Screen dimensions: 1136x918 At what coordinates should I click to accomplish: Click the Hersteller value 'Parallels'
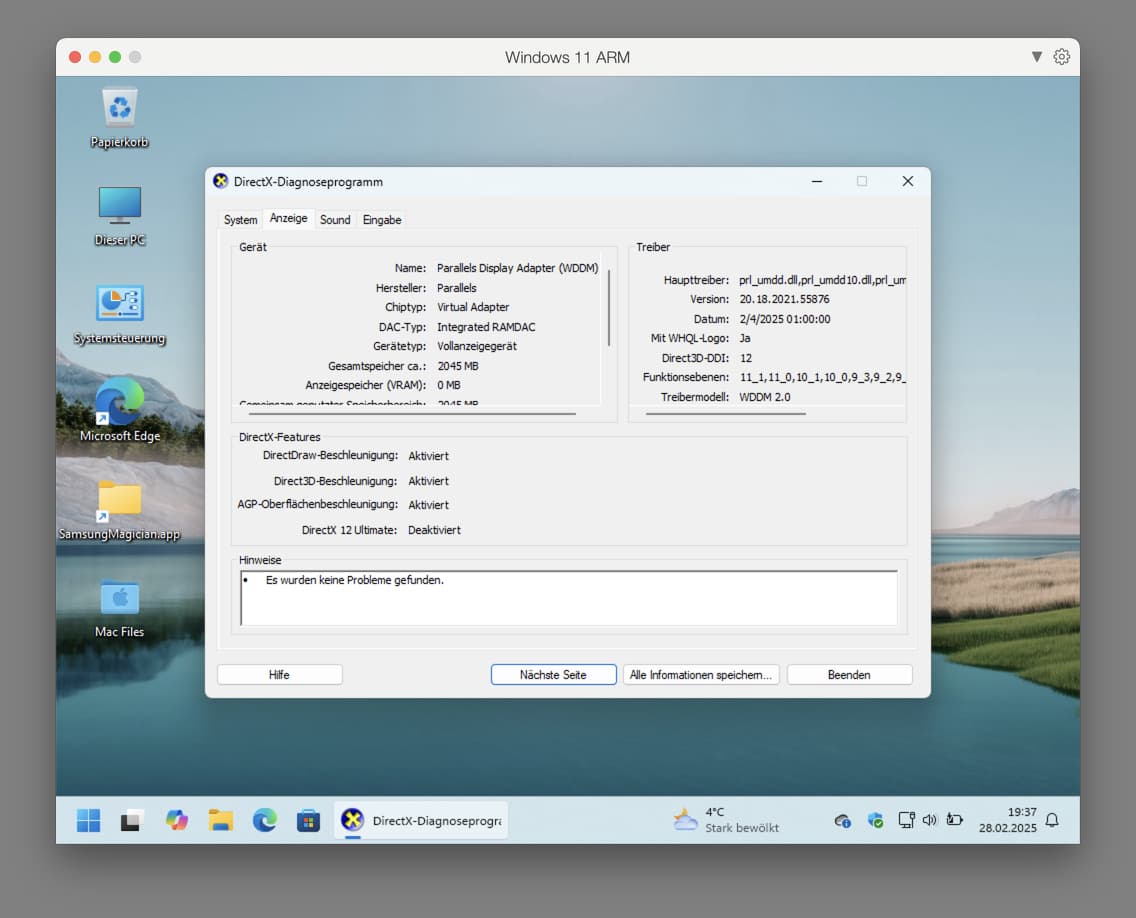click(x=456, y=288)
